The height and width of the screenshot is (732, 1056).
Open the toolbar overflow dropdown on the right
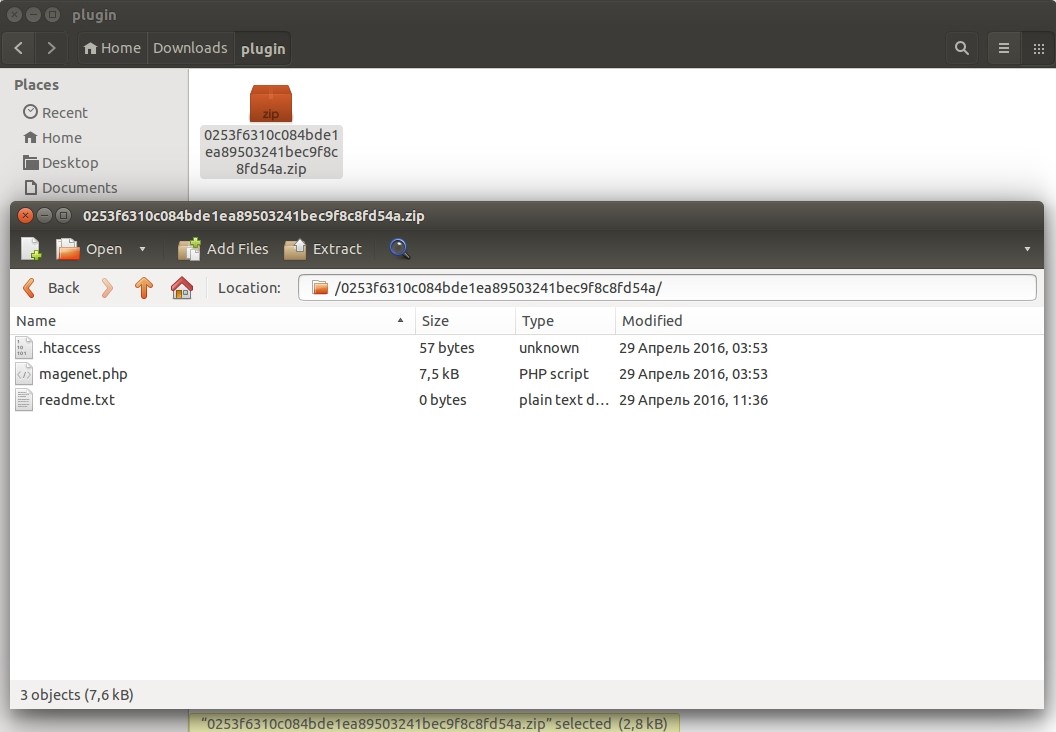(1029, 248)
